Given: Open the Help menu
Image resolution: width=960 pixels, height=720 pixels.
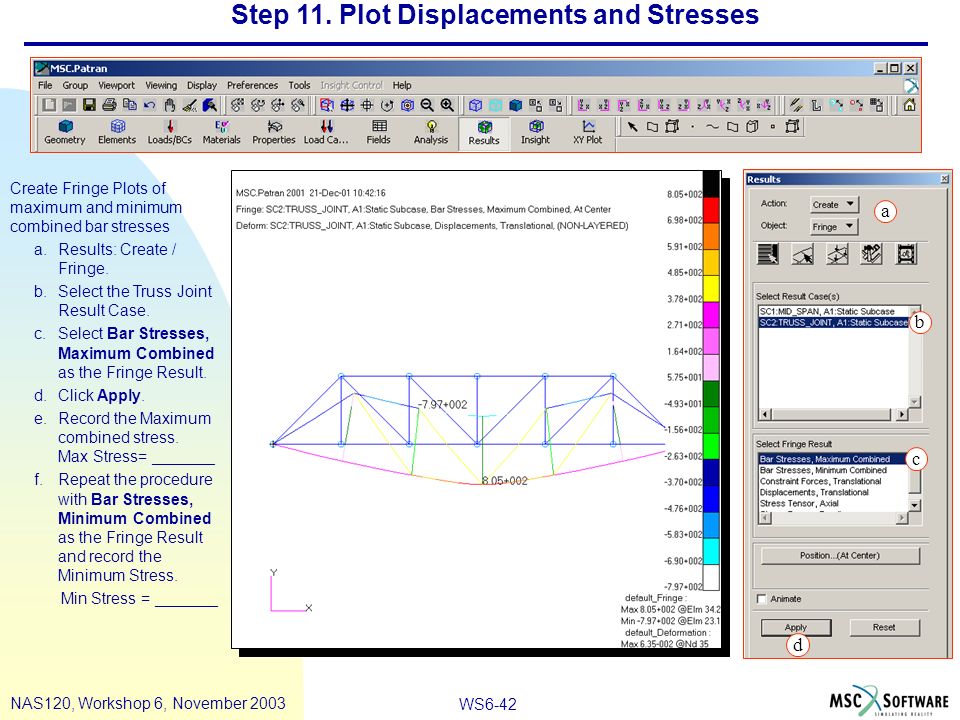Looking at the screenshot, I should tap(402, 85).
